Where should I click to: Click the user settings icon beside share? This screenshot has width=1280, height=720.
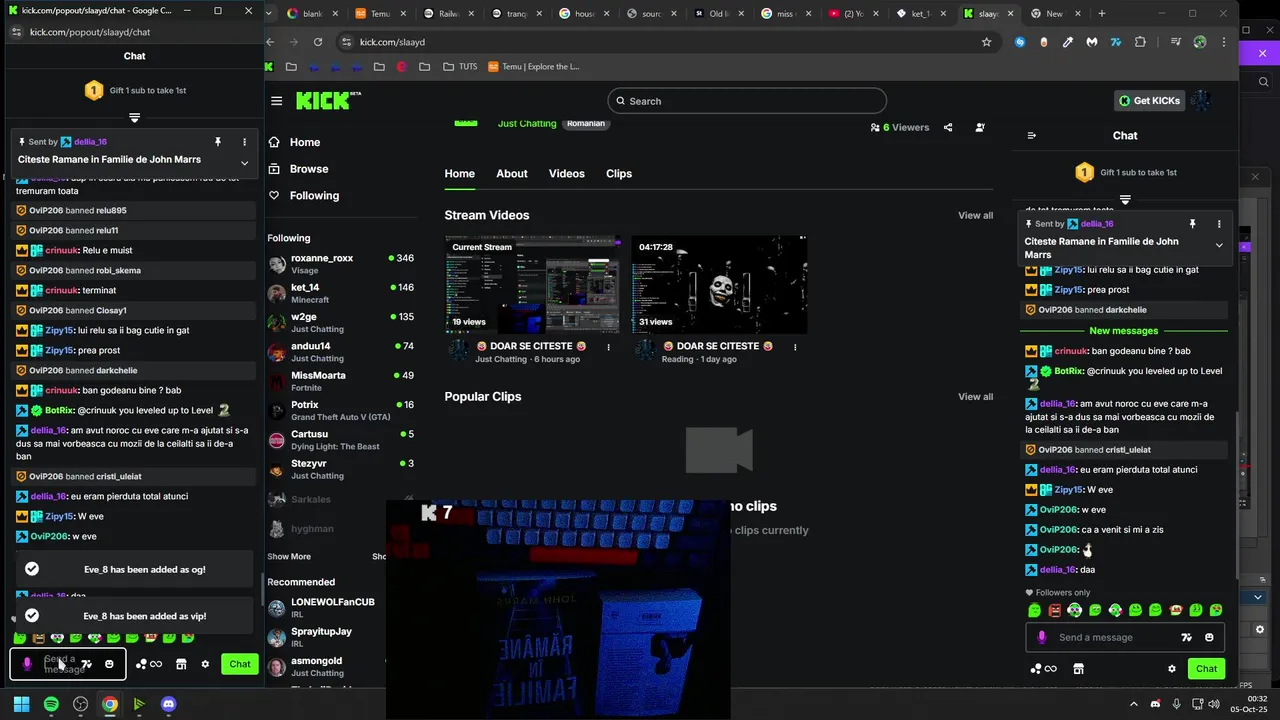click(x=979, y=127)
